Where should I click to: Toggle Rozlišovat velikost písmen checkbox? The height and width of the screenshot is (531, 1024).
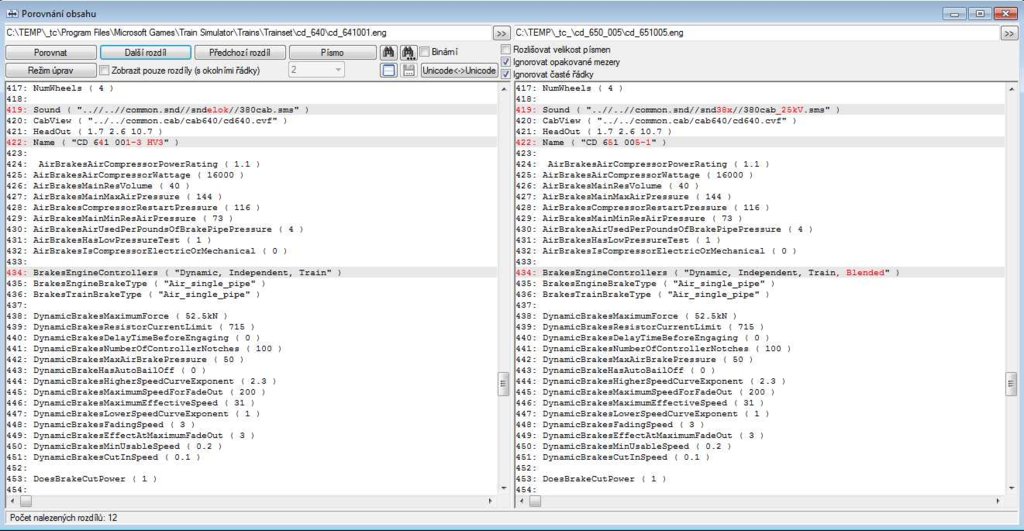coord(506,49)
